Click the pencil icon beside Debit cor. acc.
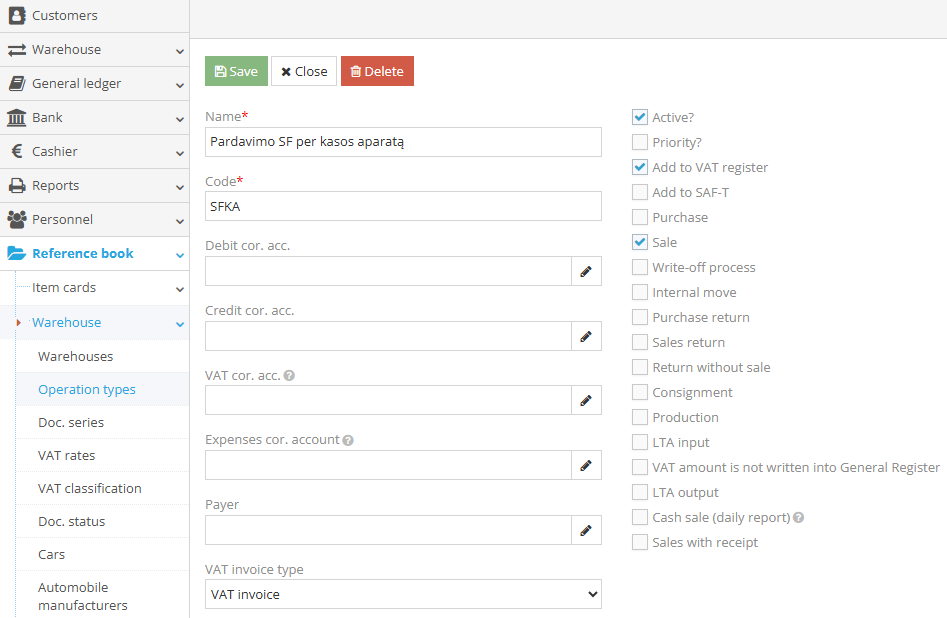This screenshot has width=947, height=618. [x=586, y=271]
